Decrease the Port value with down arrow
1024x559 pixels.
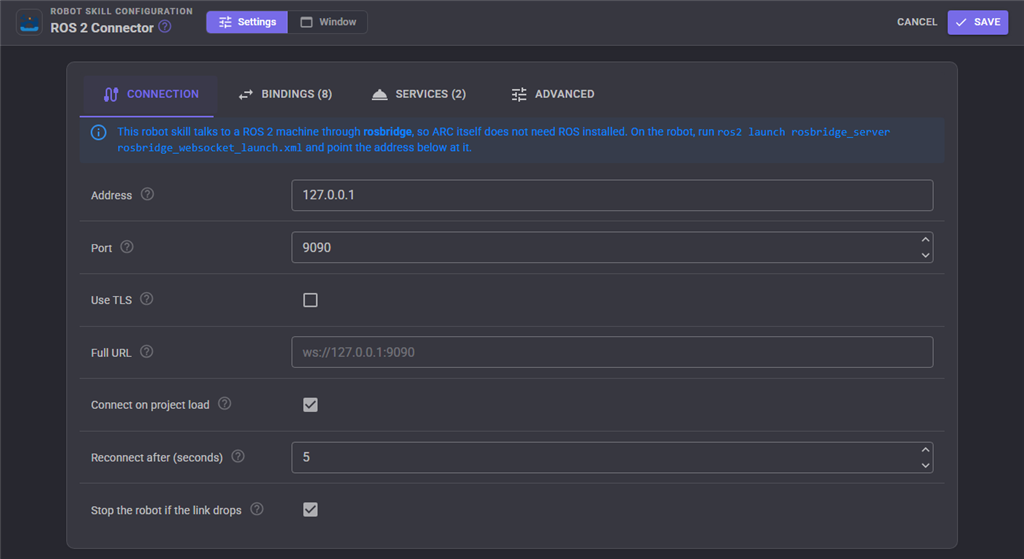coord(925,255)
